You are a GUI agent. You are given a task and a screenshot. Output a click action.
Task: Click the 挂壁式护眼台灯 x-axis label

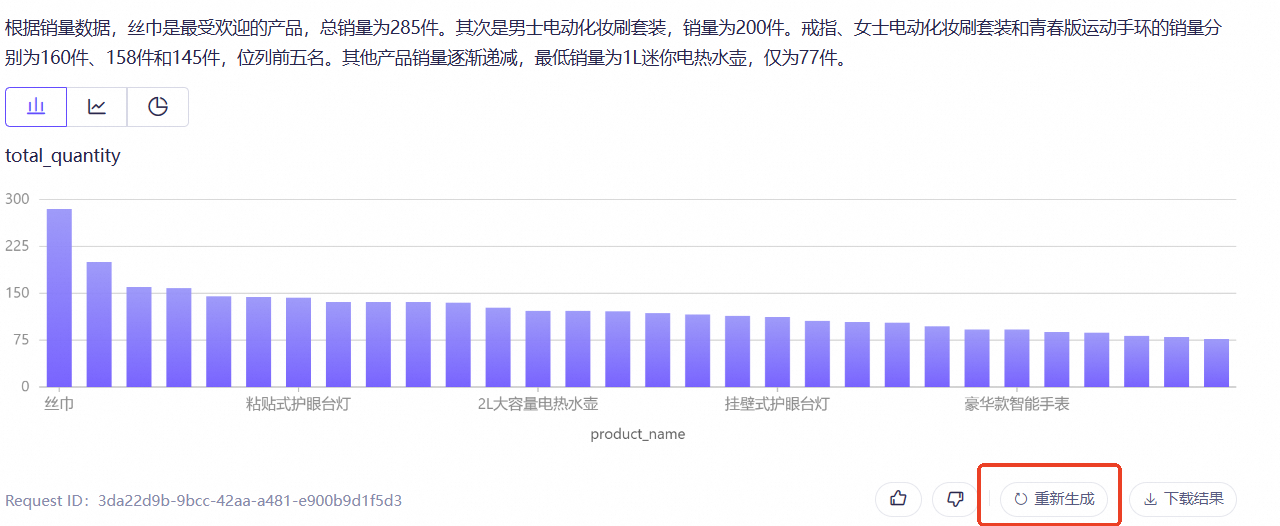(x=777, y=405)
